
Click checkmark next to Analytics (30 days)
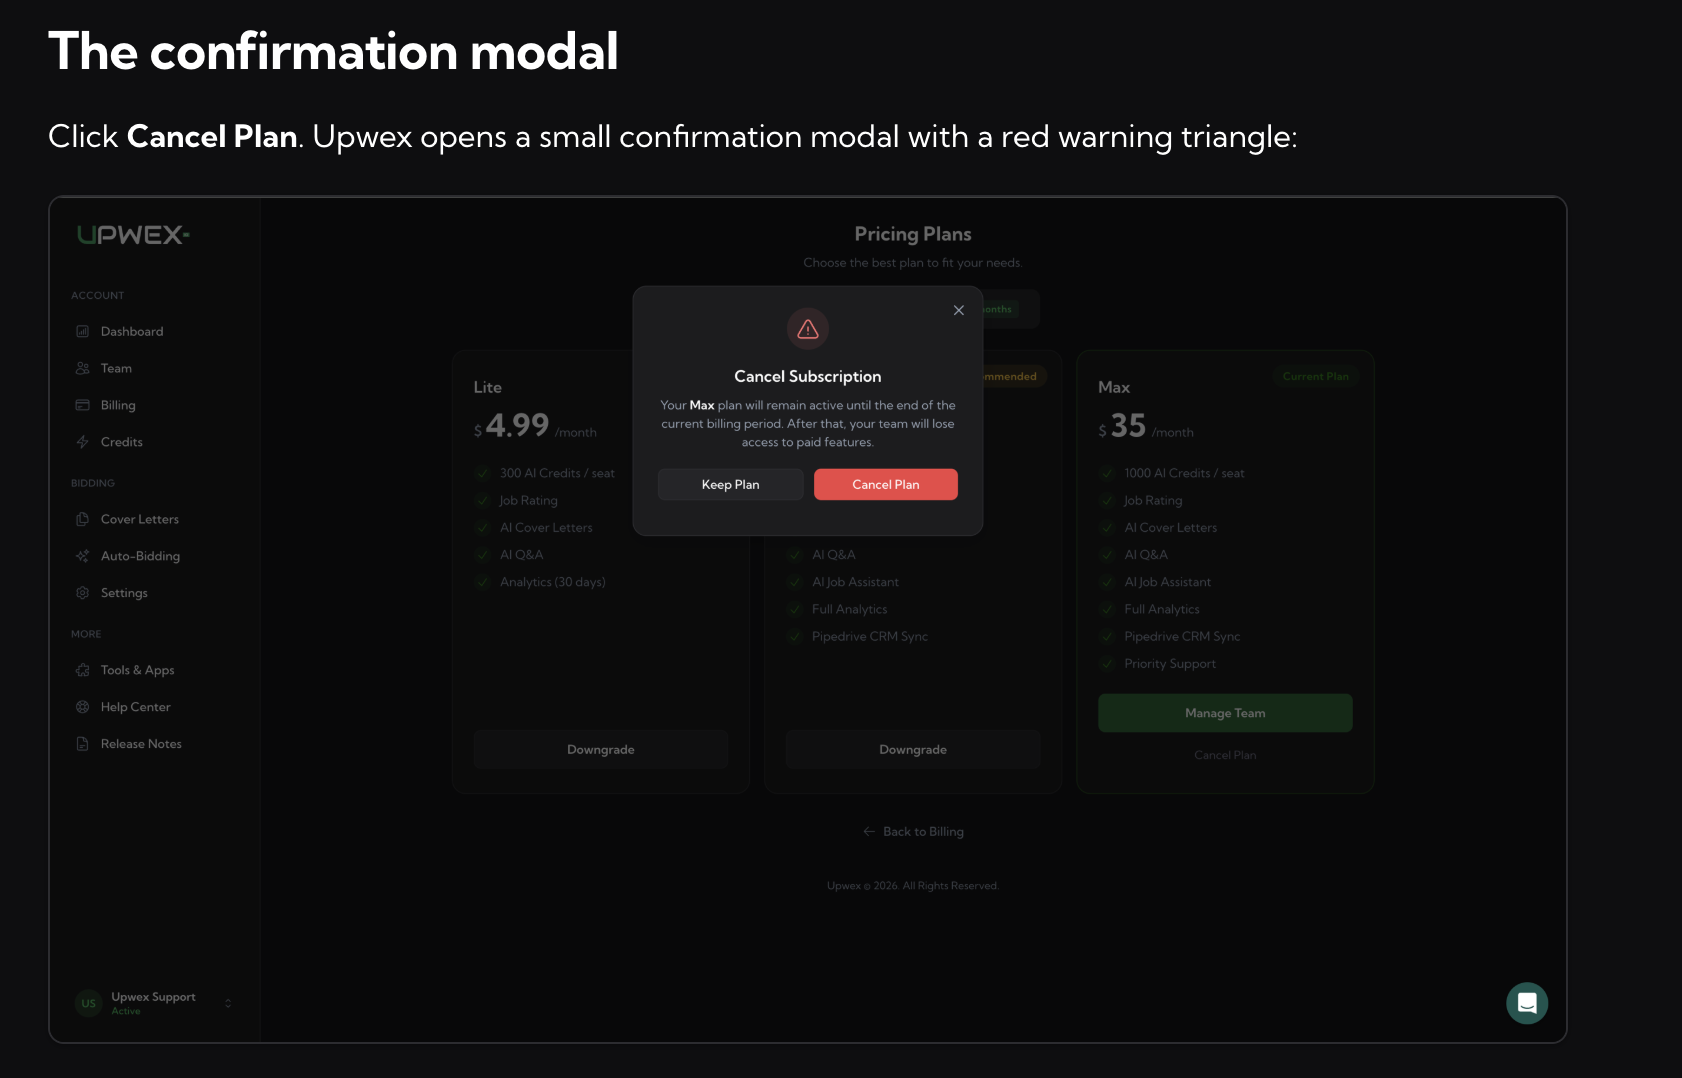pos(483,582)
